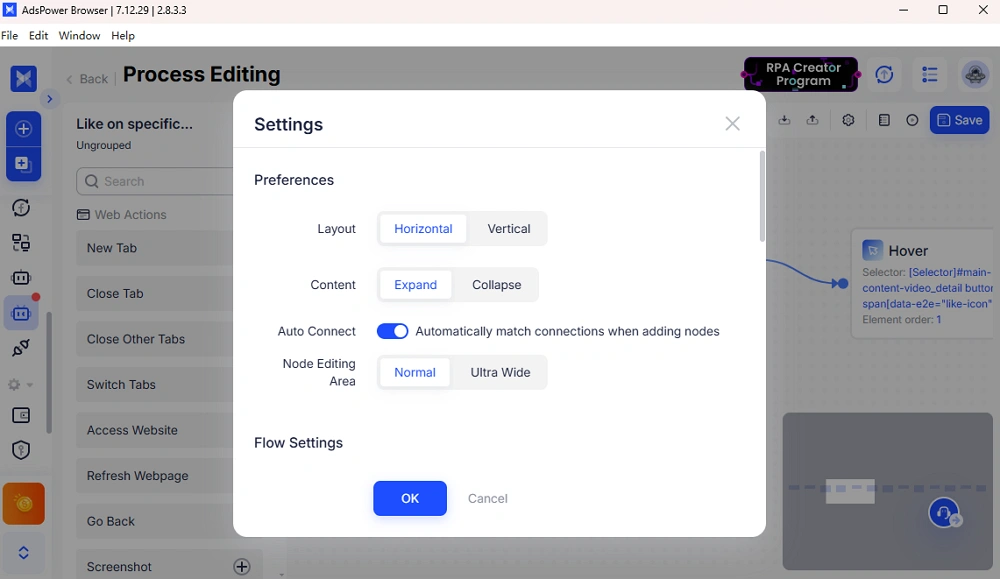The width and height of the screenshot is (1000, 579).
Task: Open the task list icon near the profile avatar
Action: [x=929, y=74]
